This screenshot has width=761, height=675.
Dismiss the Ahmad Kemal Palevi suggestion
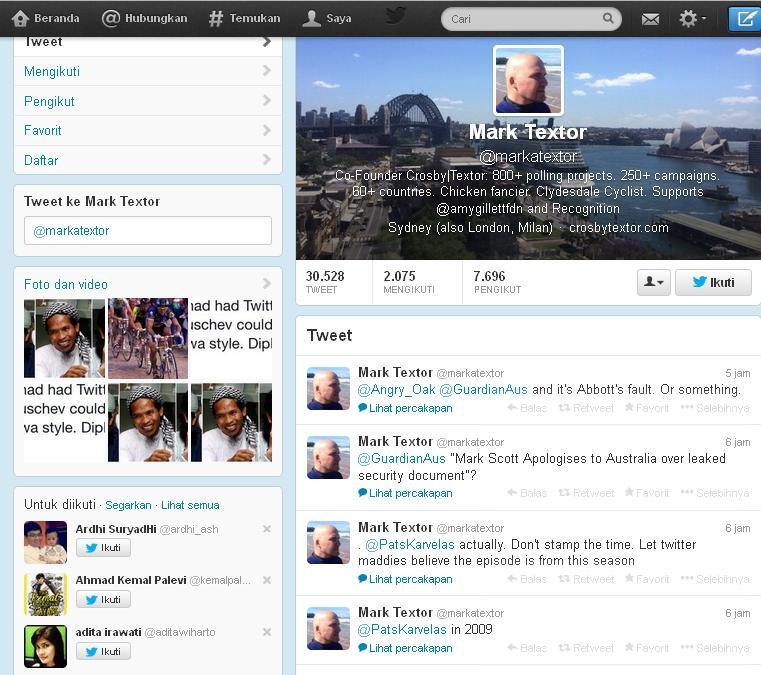(266, 580)
